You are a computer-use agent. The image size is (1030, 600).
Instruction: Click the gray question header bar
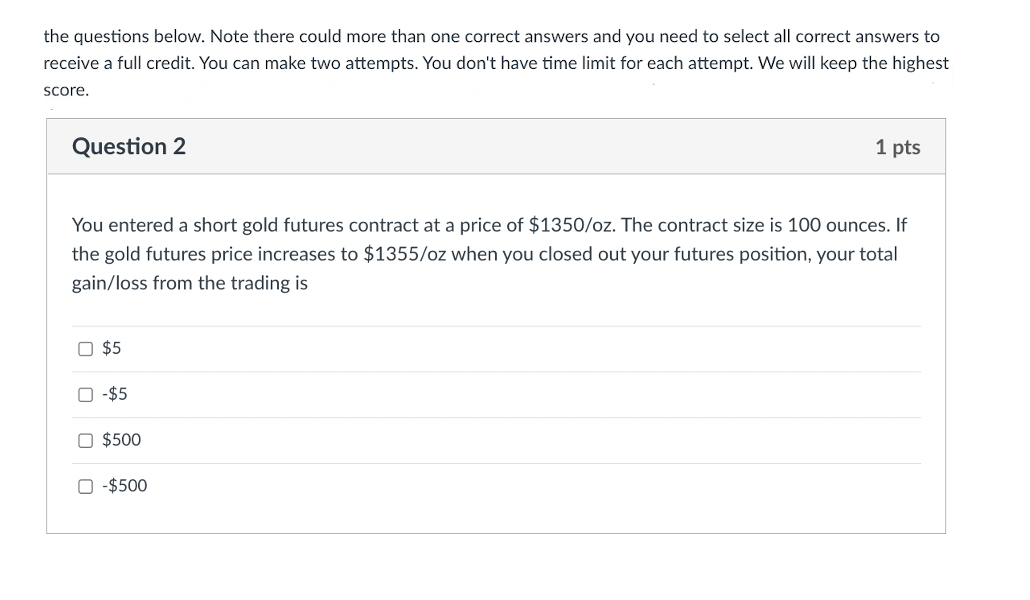tap(500, 147)
